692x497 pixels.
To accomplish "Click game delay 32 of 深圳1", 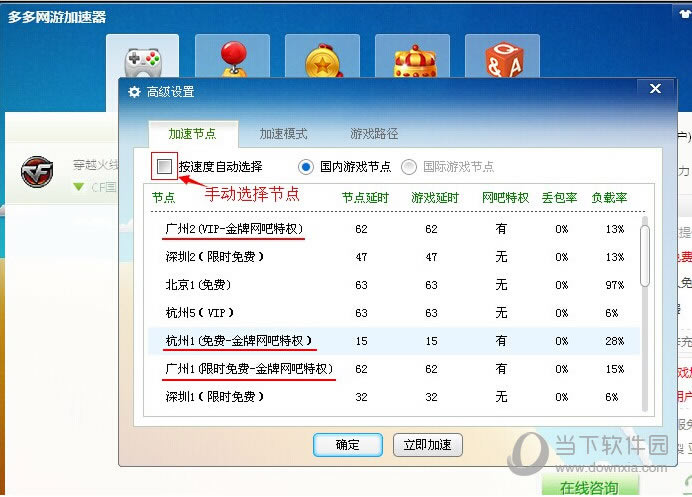I will [x=431, y=397].
